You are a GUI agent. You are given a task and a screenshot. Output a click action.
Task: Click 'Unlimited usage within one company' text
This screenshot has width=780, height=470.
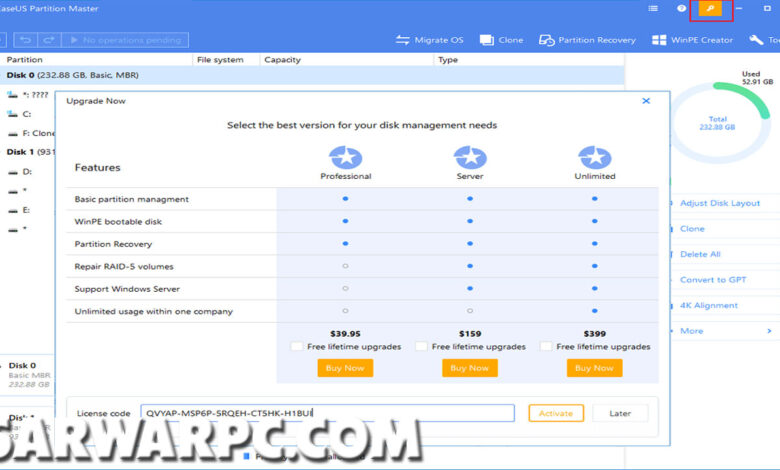click(x=154, y=311)
